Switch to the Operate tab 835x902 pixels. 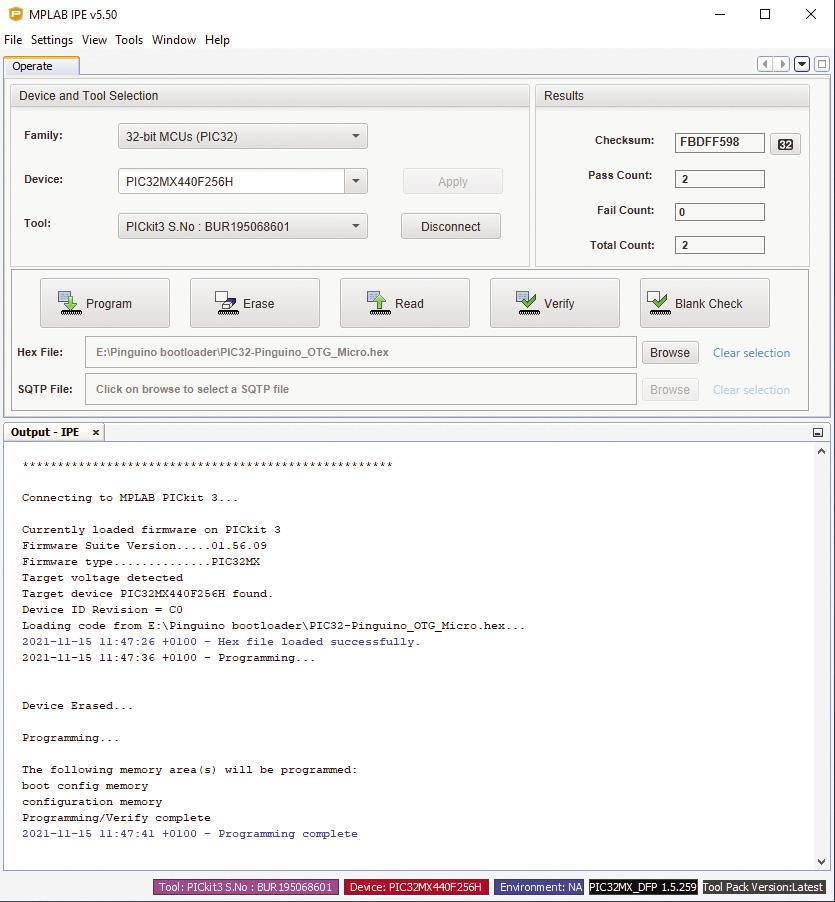point(41,66)
